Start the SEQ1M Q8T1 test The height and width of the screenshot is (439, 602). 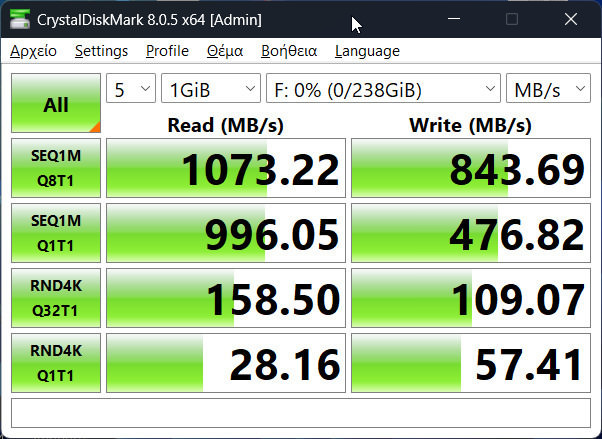[x=56, y=168]
